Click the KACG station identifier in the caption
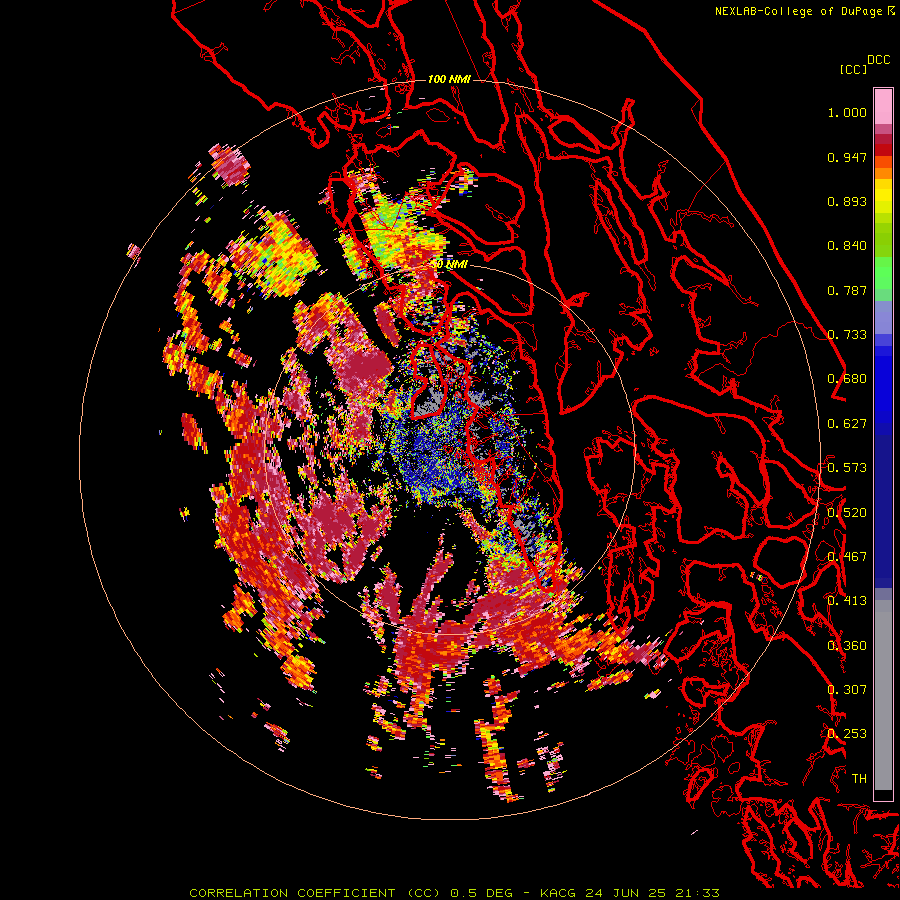900x900 pixels. [x=558, y=893]
